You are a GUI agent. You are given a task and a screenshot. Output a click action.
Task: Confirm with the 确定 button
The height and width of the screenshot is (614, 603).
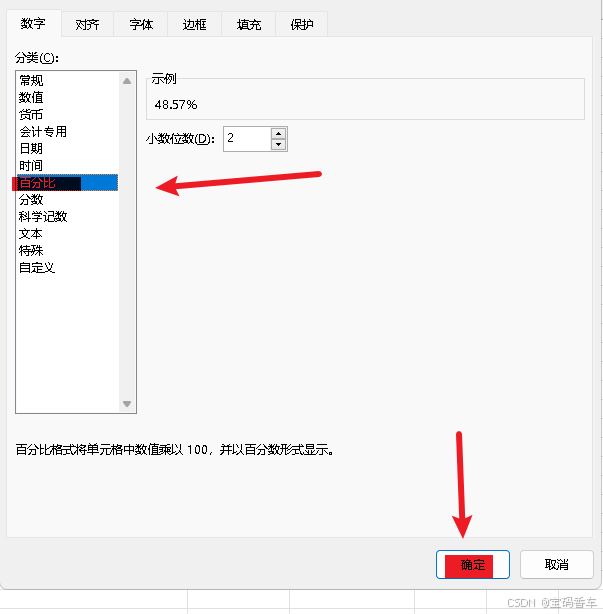tap(473, 564)
